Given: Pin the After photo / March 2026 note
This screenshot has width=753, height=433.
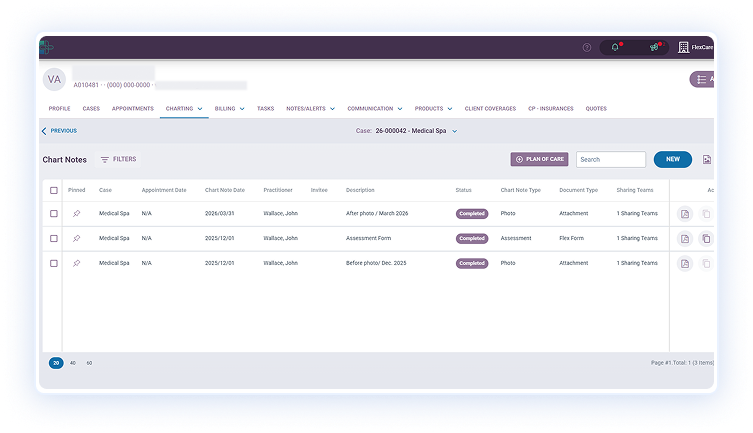Looking at the screenshot, I should (x=76, y=213).
